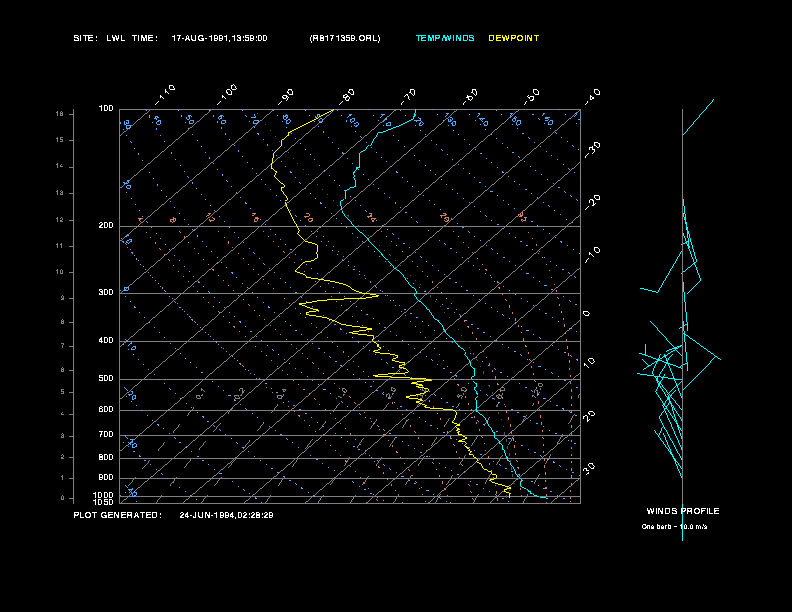Click the yellow 'DEWPOINT' legend label

514,38
